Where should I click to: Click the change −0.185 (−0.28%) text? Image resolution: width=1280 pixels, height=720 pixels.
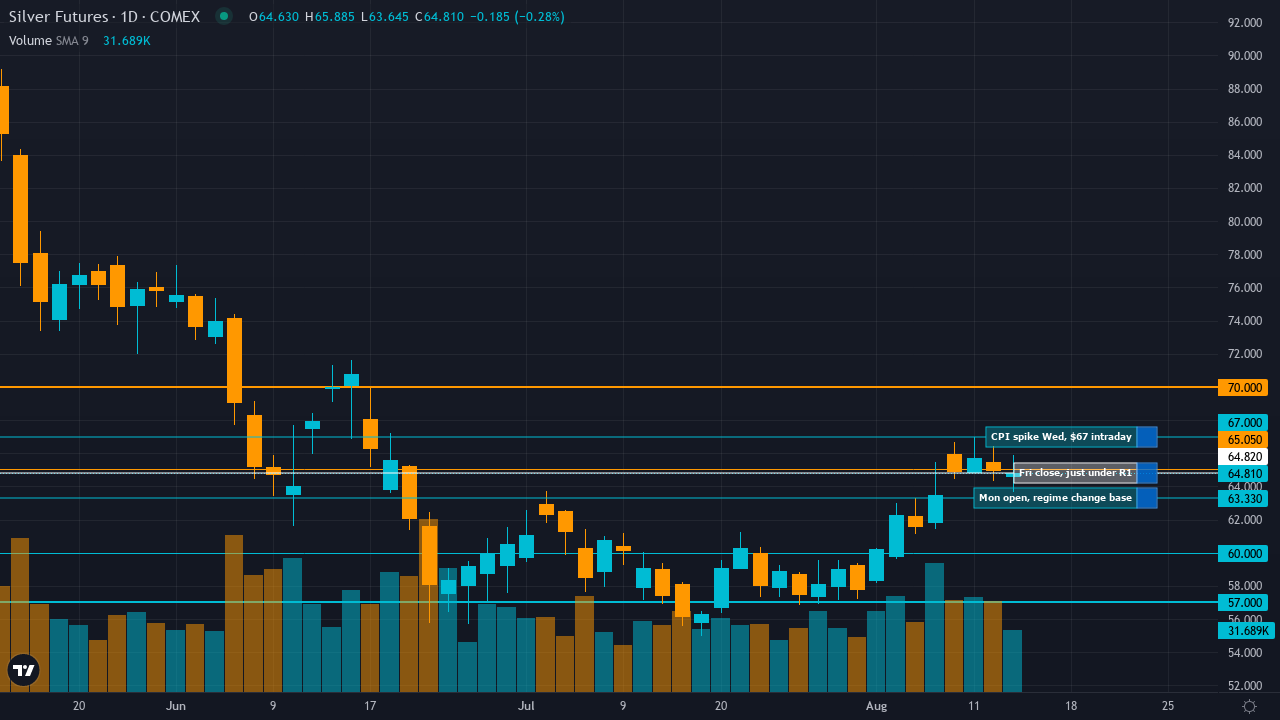(517, 17)
